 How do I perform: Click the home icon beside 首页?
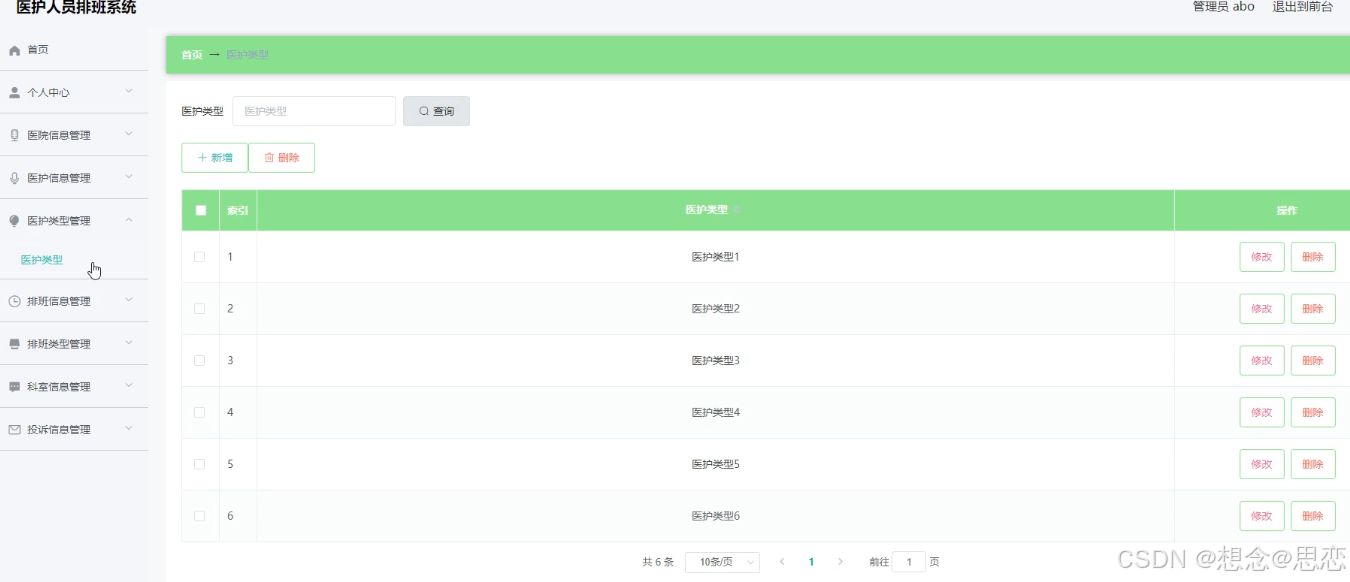[x=15, y=50]
